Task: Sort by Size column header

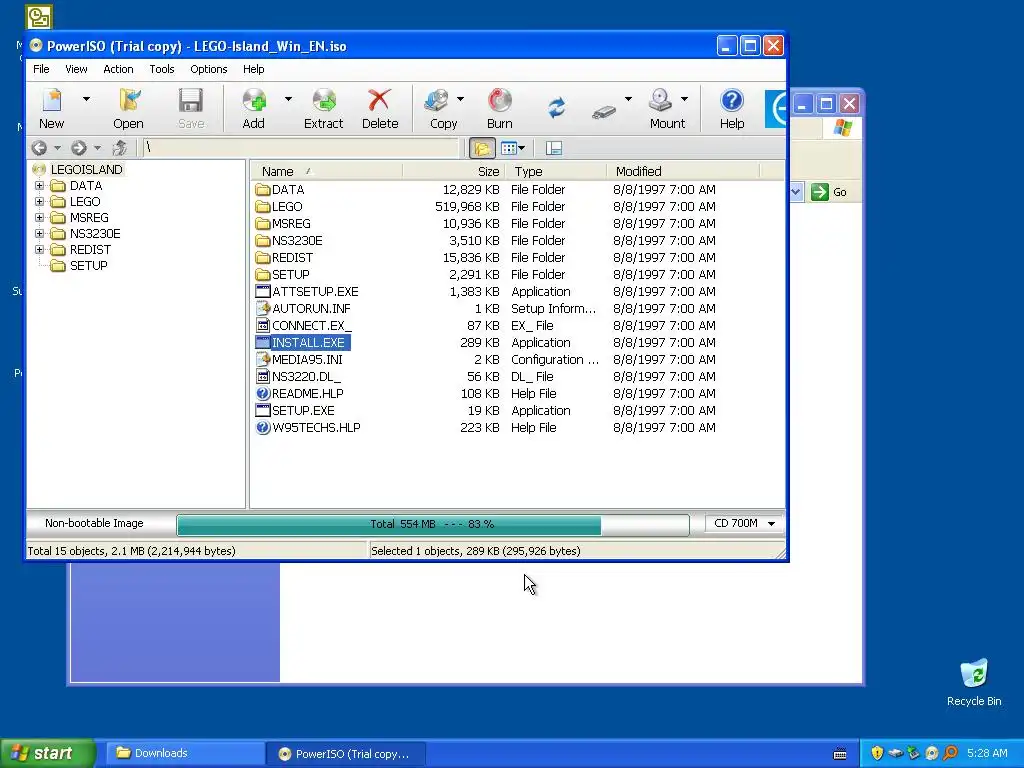Action: [x=454, y=172]
